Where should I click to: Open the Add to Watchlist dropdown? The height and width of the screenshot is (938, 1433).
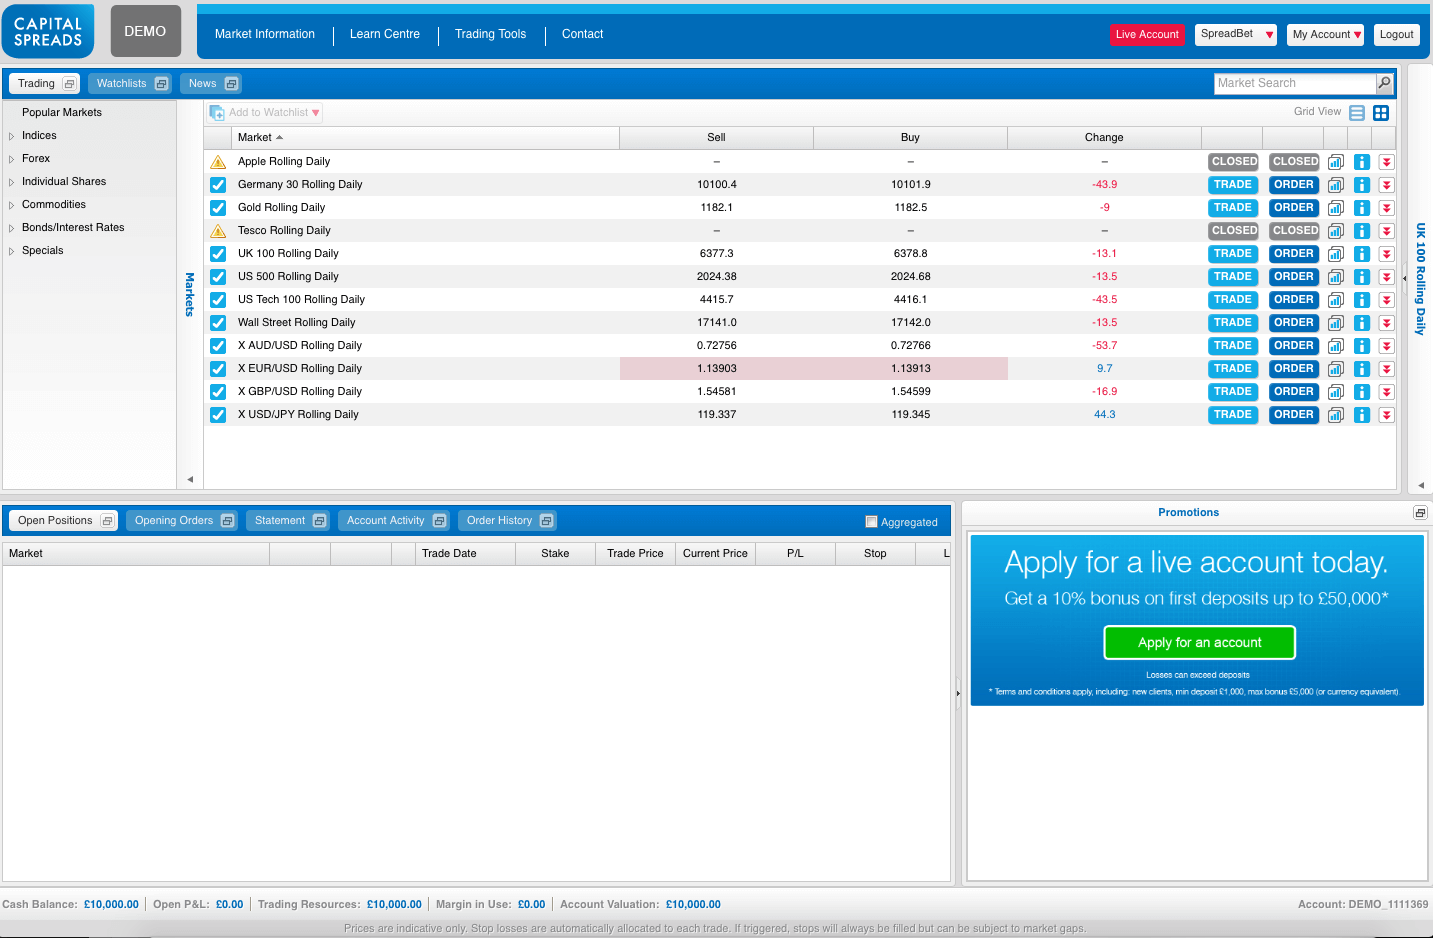click(x=266, y=113)
